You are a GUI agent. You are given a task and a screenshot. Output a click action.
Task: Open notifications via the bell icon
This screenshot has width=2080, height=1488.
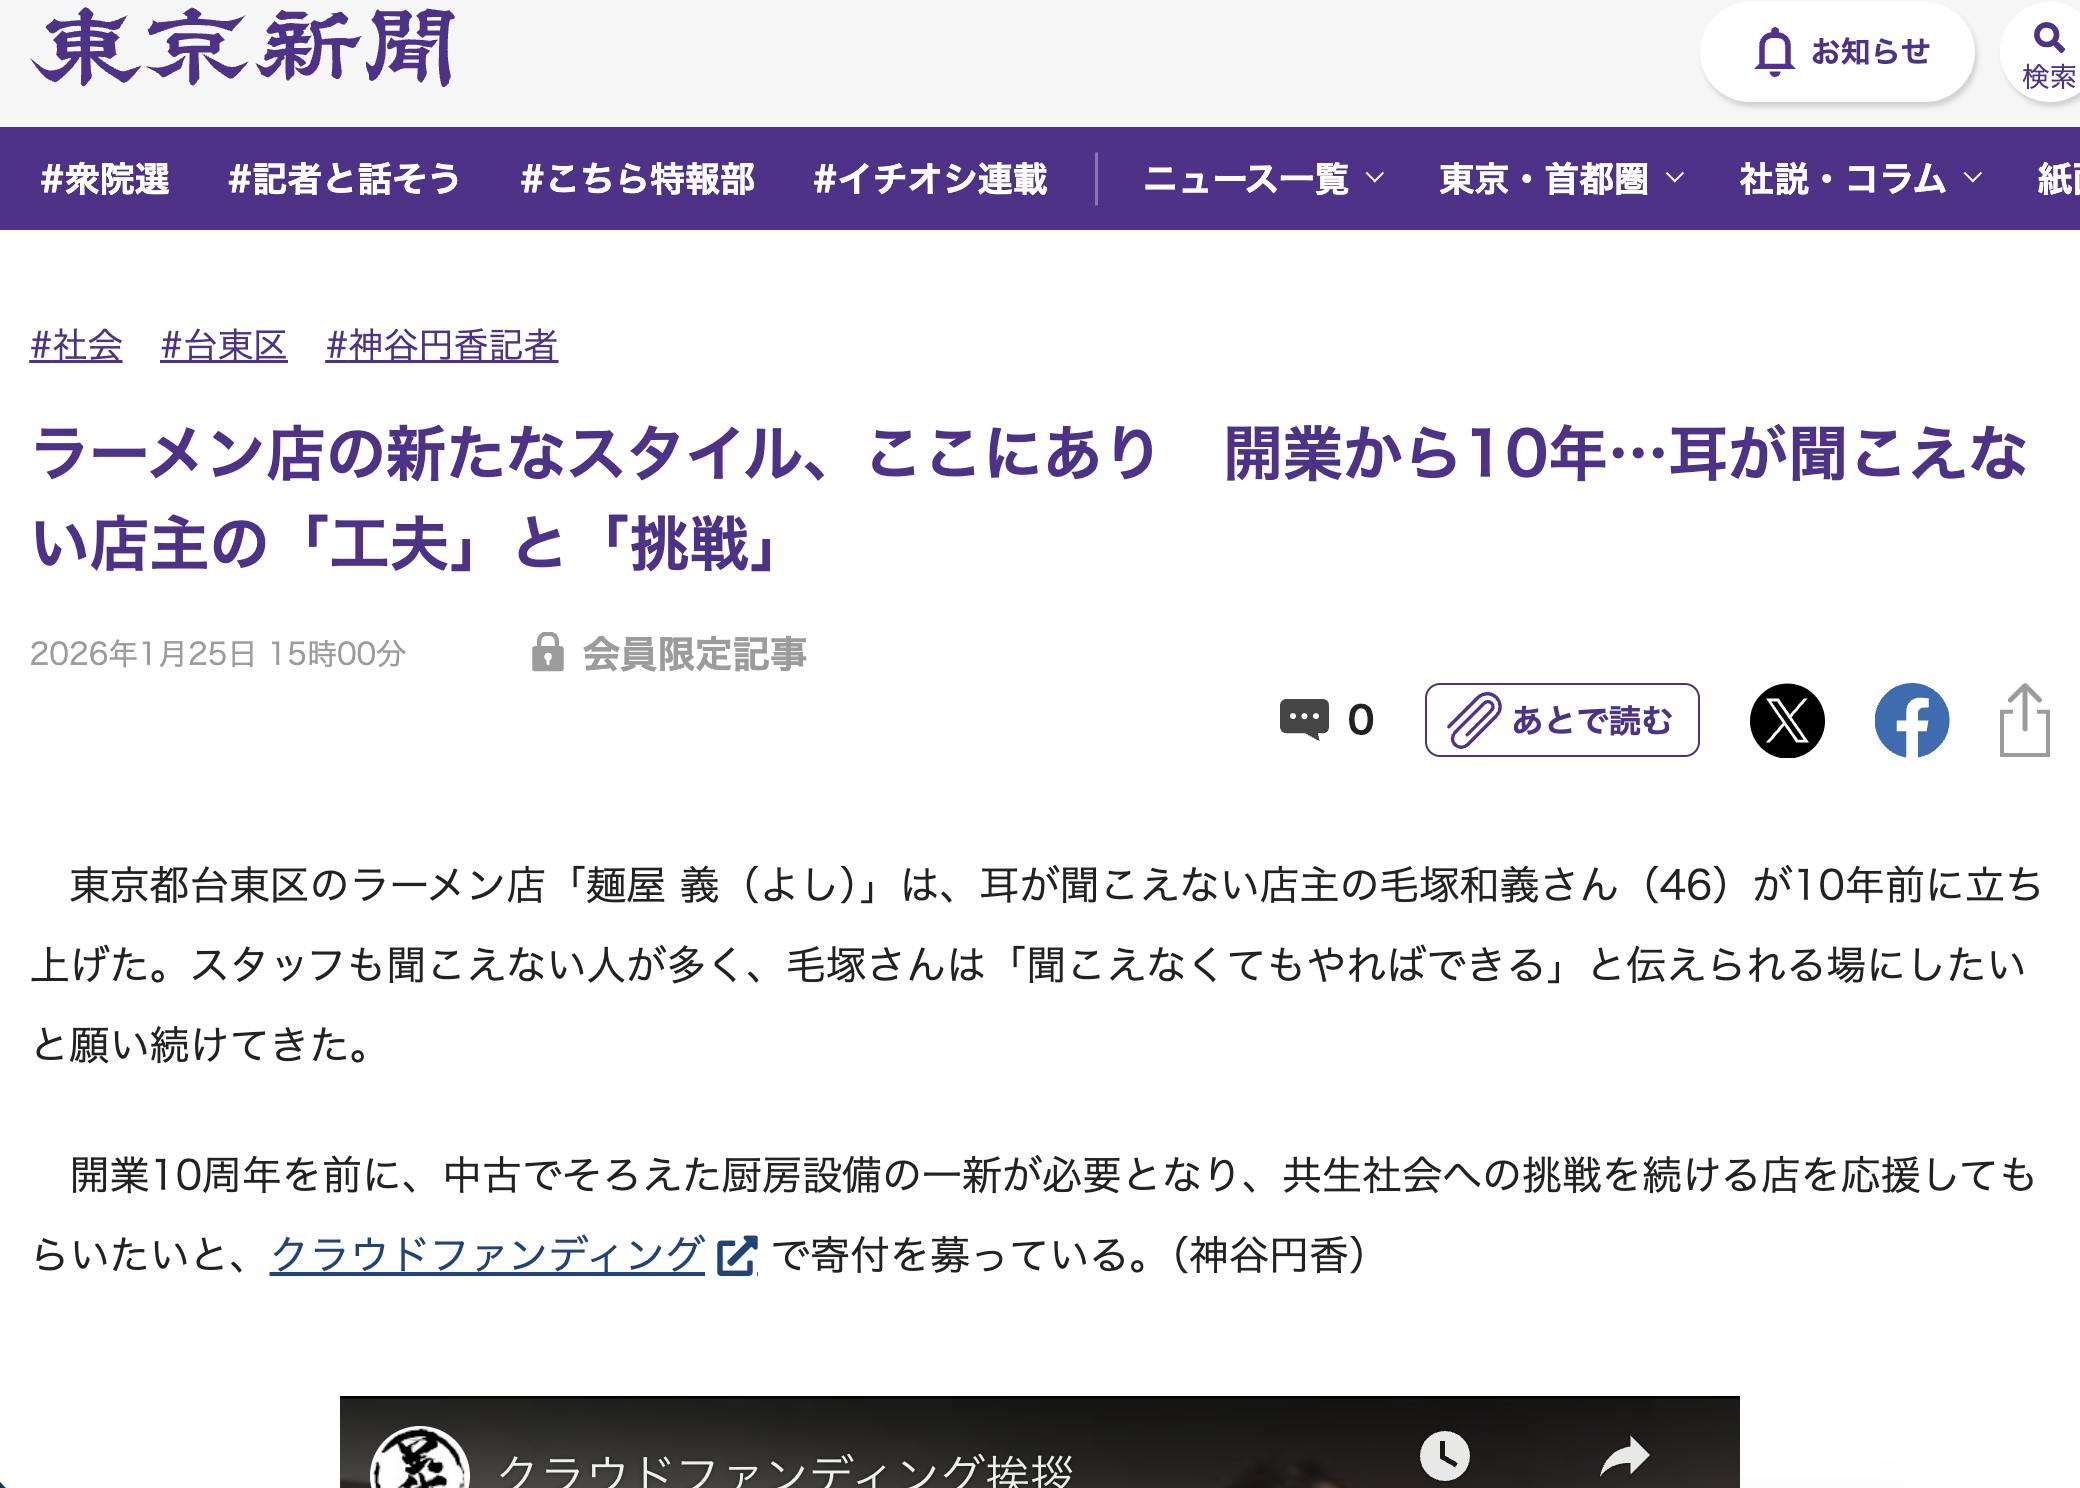pos(1775,52)
